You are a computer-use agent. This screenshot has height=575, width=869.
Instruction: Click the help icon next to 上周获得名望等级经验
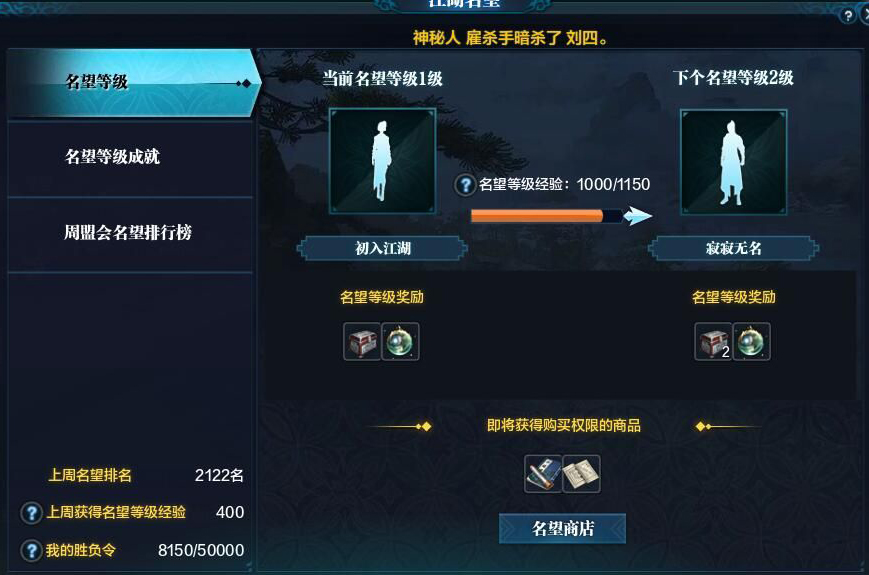(x=32, y=513)
